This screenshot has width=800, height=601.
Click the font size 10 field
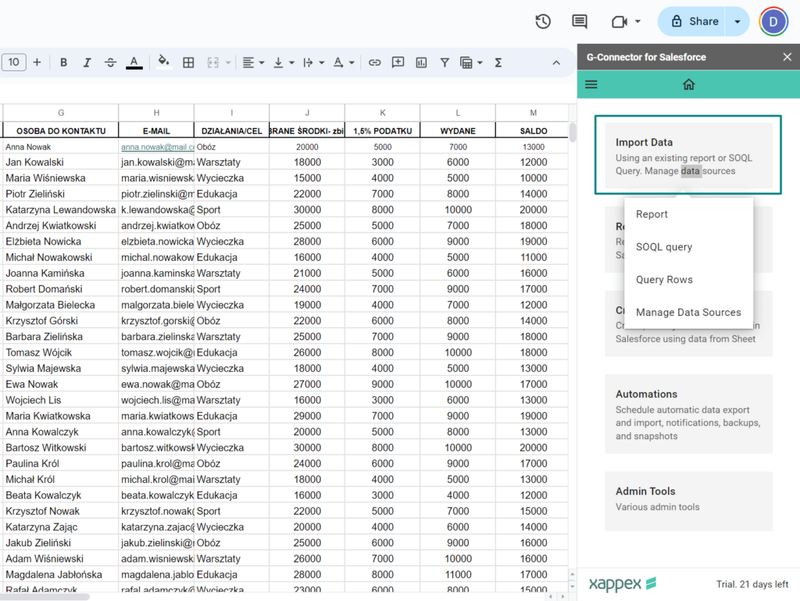14,62
